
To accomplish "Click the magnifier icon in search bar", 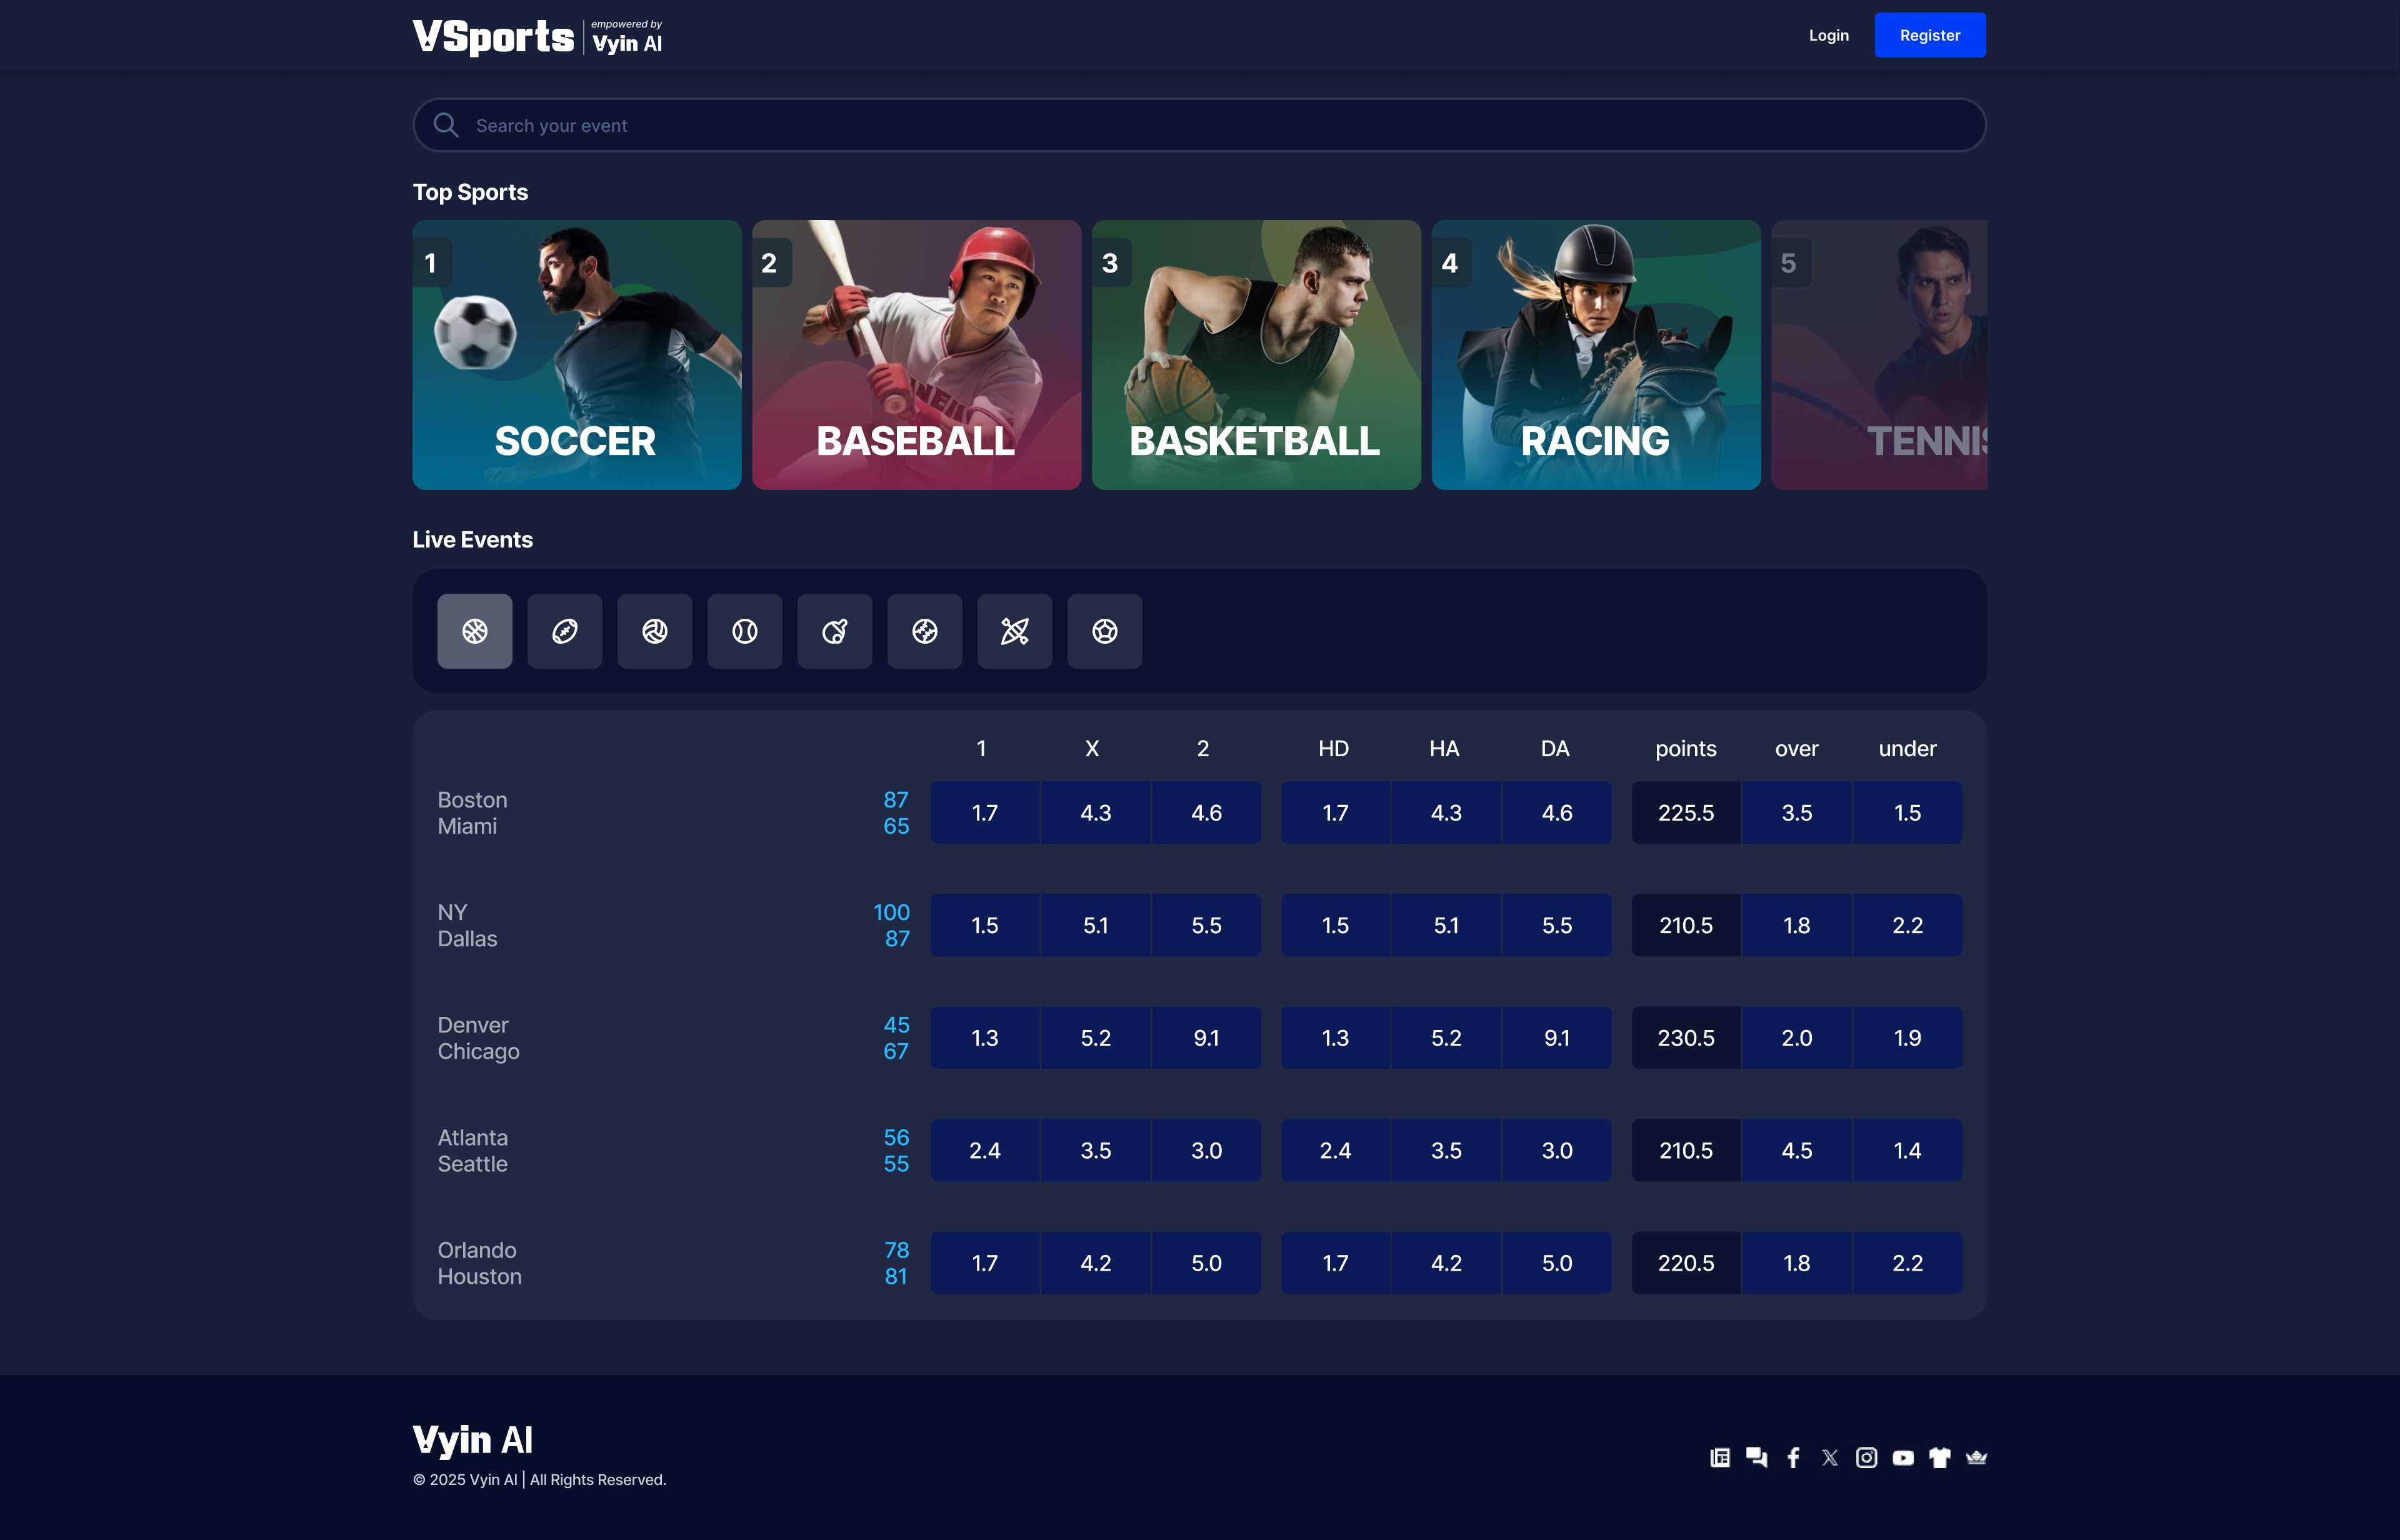I will [x=446, y=125].
